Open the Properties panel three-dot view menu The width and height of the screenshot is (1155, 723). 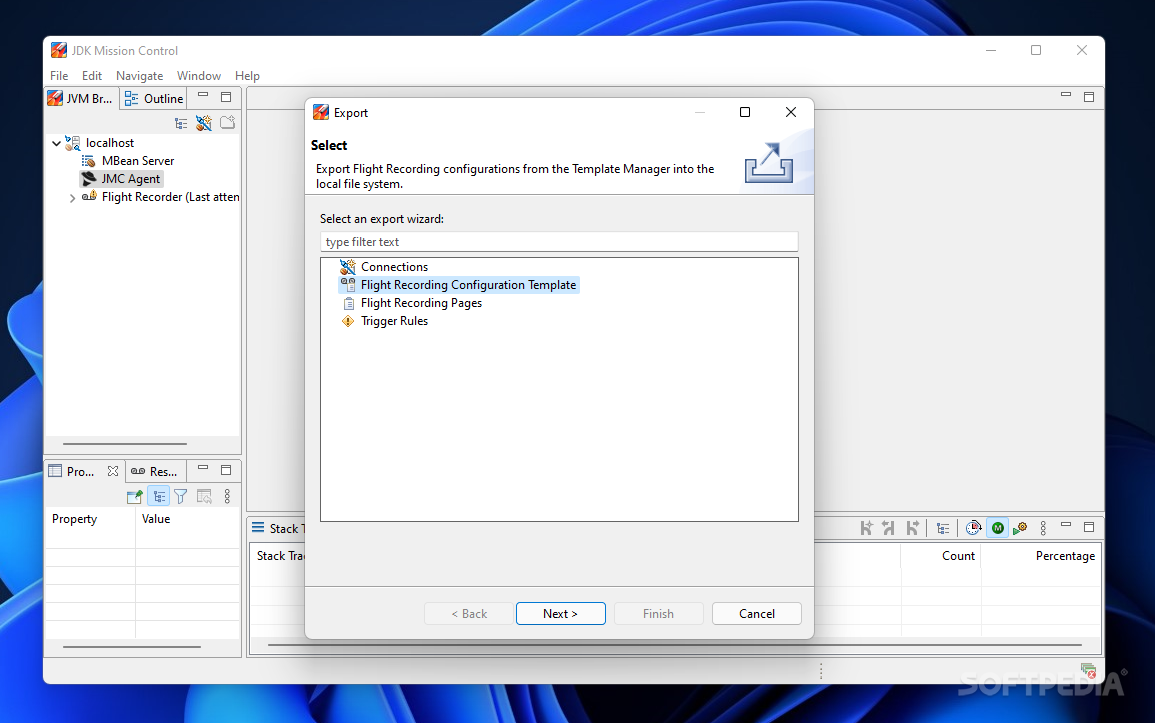click(227, 497)
